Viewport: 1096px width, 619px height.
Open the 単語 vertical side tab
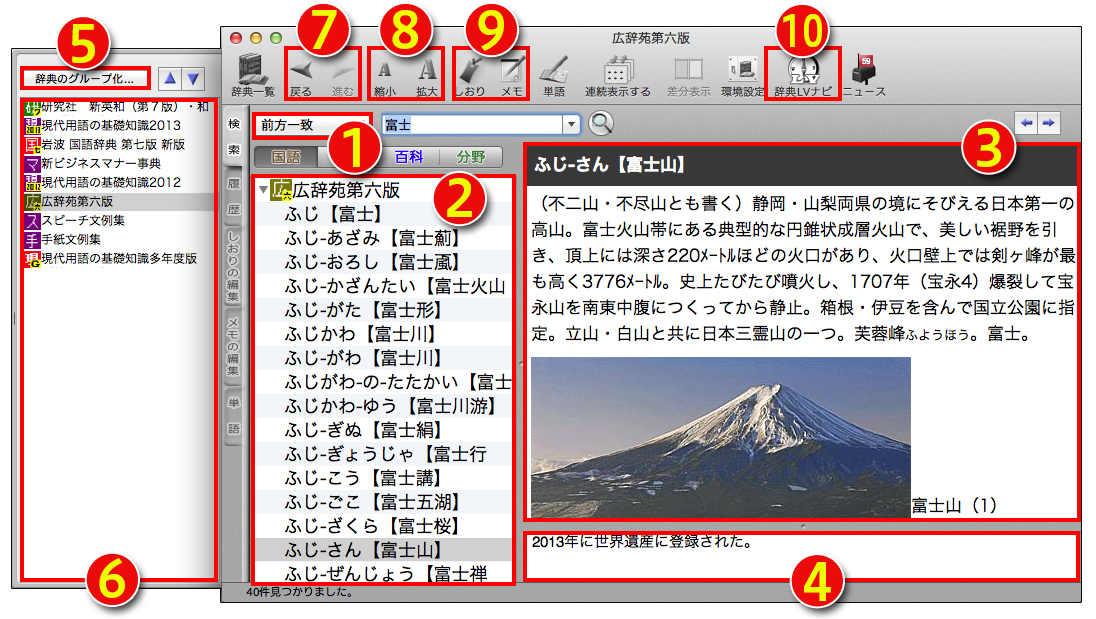click(x=234, y=416)
